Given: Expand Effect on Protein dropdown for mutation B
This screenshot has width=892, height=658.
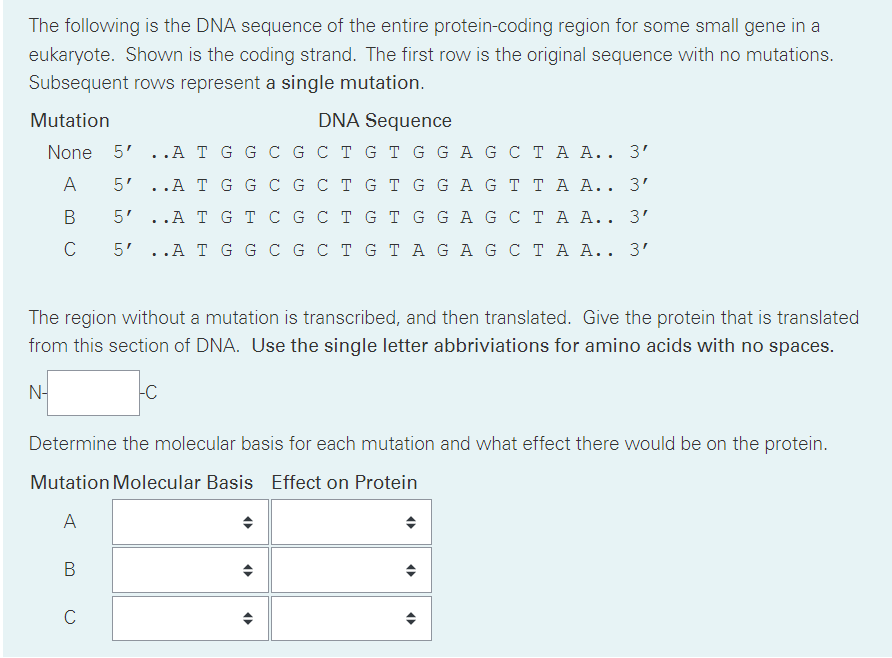Looking at the screenshot, I should point(351,570).
